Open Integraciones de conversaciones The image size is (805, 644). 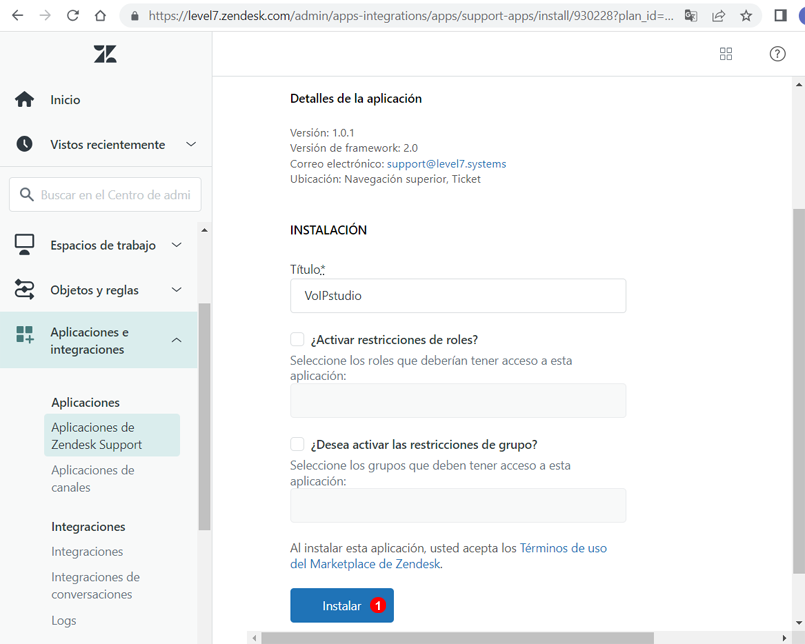(x=95, y=585)
